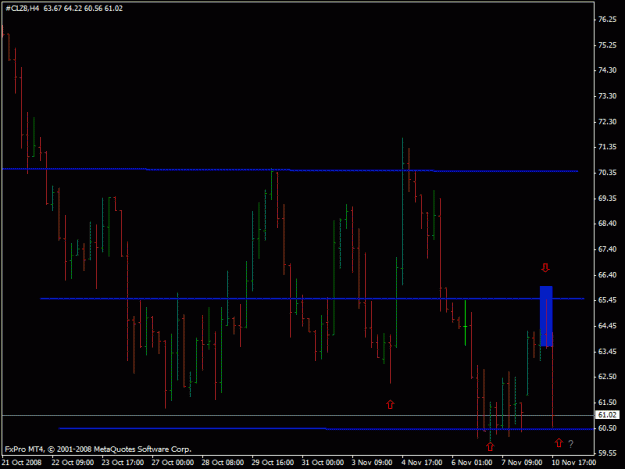Select the red up arrow beside question mark
625x469 pixels.
click(x=559, y=443)
